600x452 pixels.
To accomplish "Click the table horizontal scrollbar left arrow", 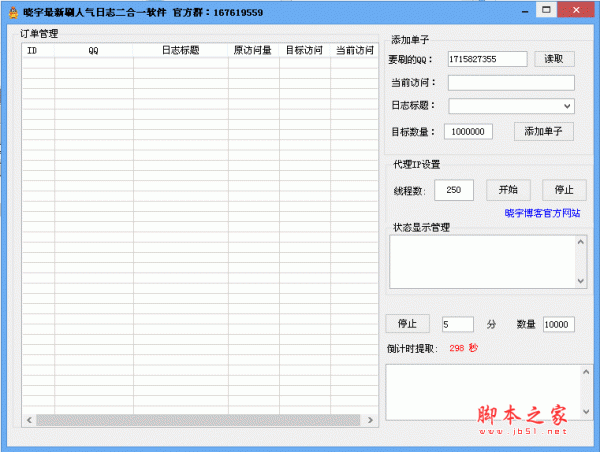I will (29, 420).
